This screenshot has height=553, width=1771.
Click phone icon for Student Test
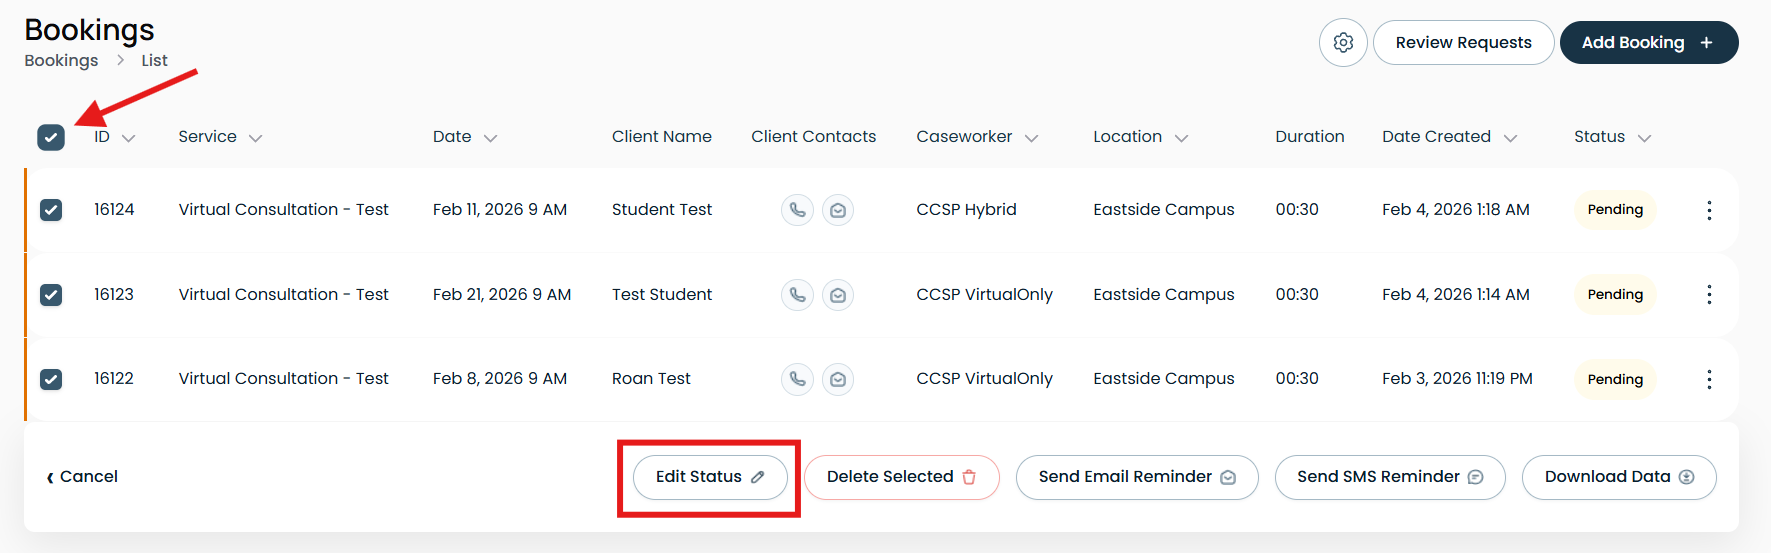[797, 210]
